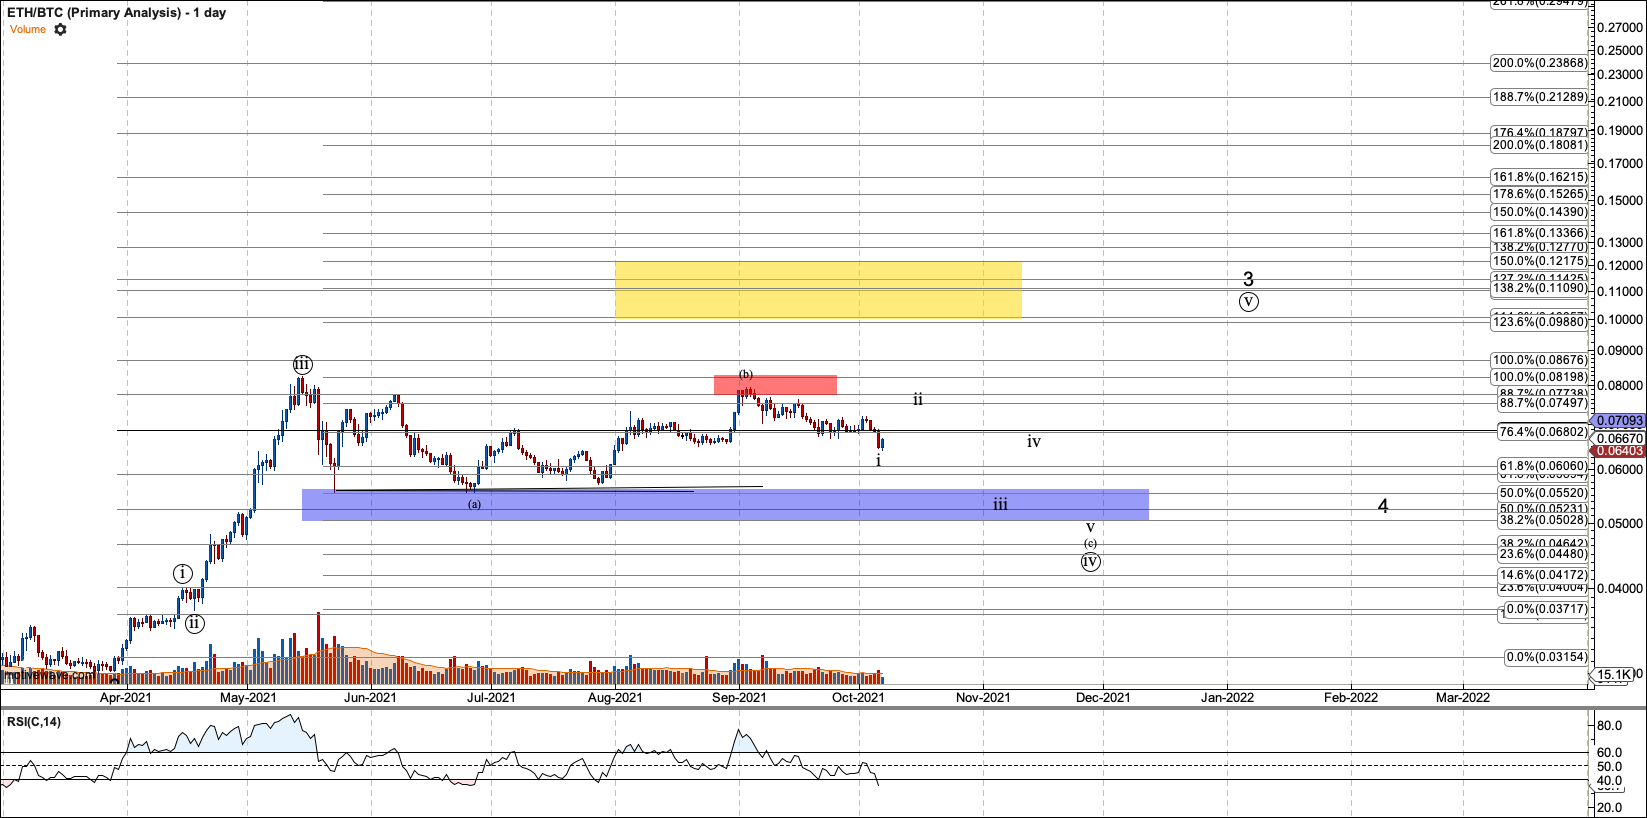Click the red 0.06403 price marker

point(1617,452)
